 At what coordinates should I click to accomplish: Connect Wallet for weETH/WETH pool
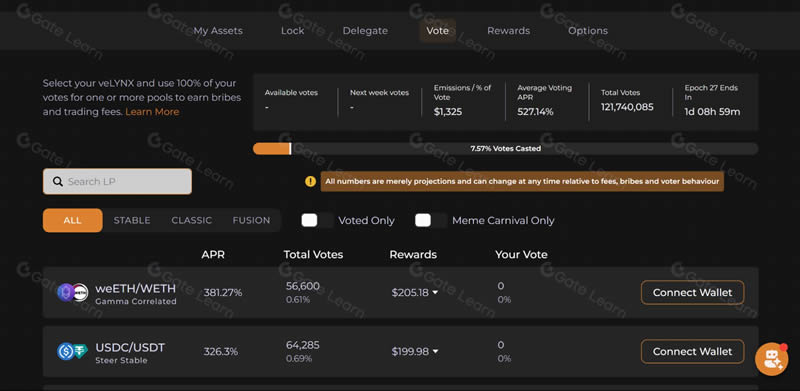coord(692,292)
